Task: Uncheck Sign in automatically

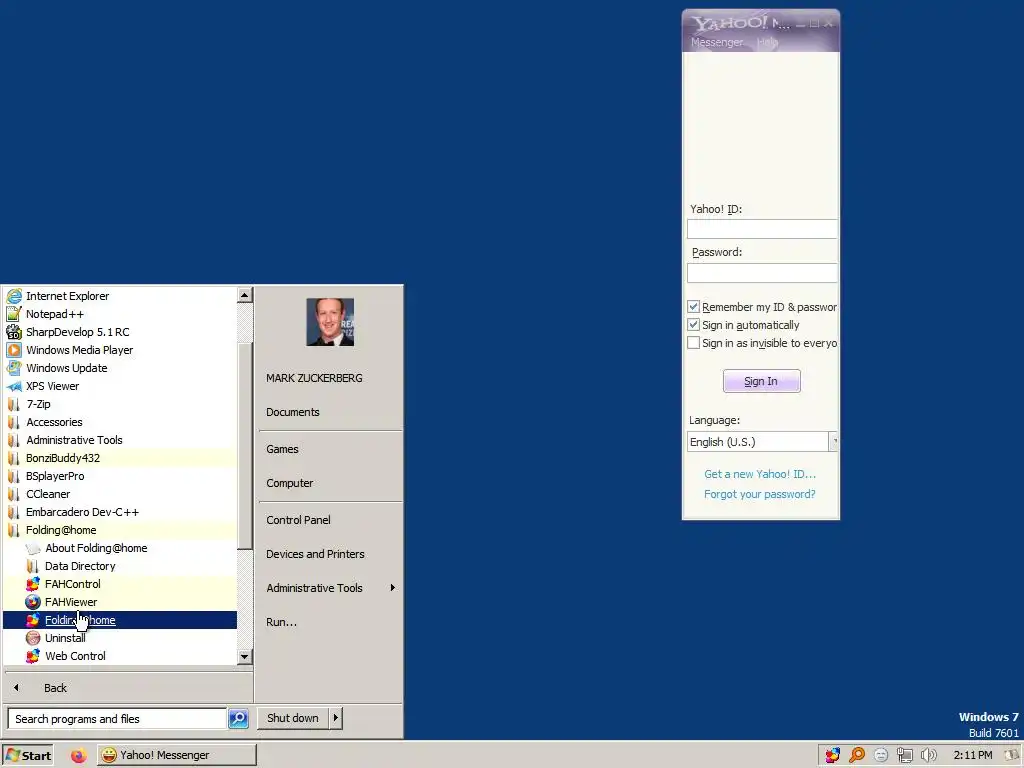Action: point(694,325)
